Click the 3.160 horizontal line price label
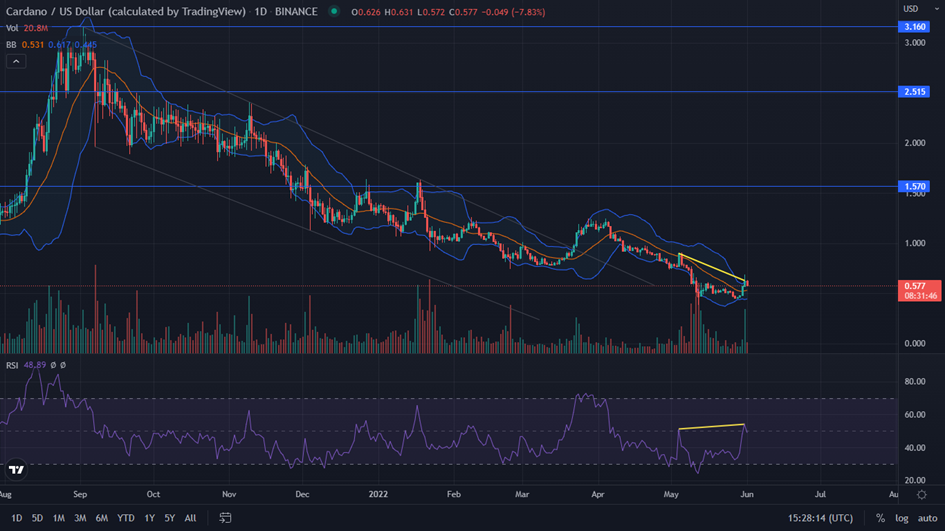The image size is (945, 531). tap(914, 27)
